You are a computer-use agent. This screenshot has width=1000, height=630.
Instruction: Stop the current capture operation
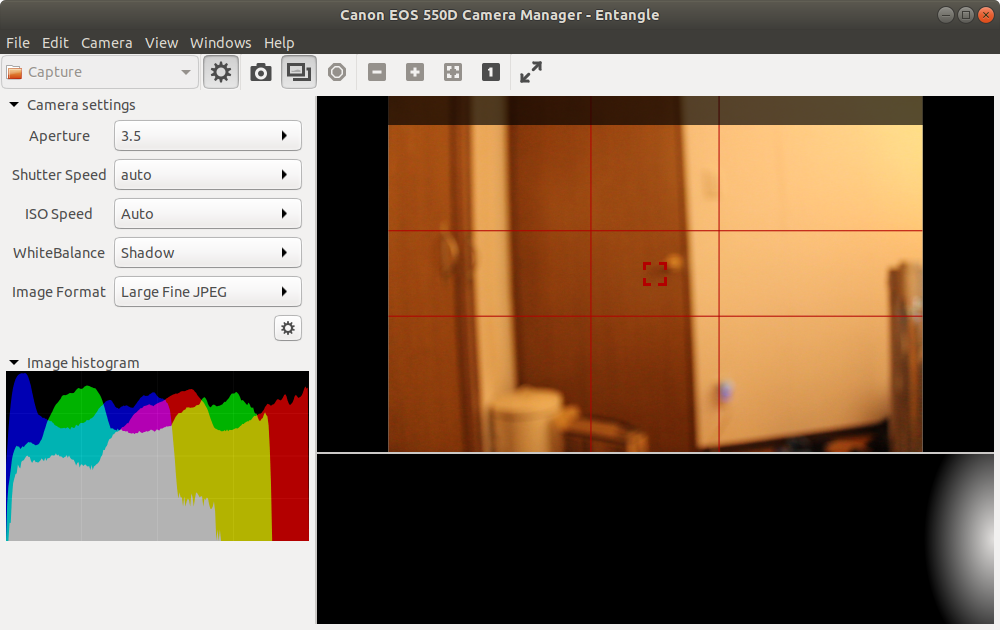pos(337,72)
